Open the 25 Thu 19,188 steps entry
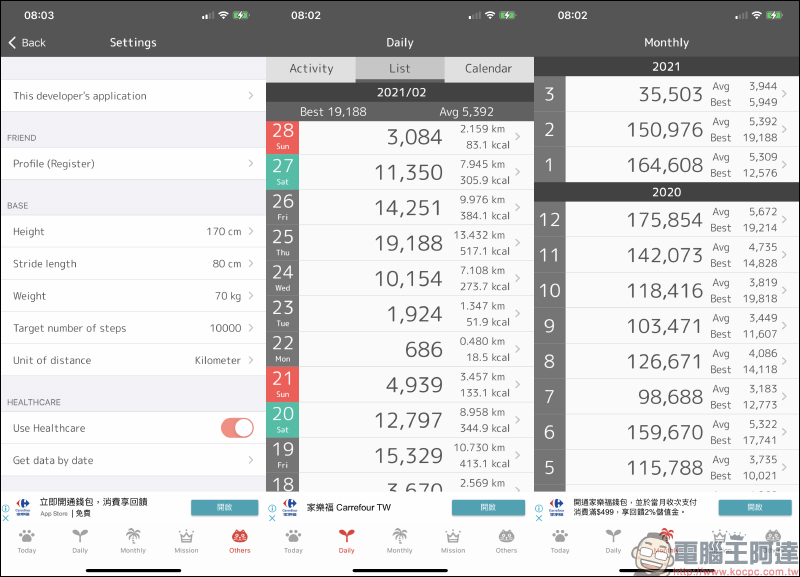The width and height of the screenshot is (800, 577). (x=400, y=243)
